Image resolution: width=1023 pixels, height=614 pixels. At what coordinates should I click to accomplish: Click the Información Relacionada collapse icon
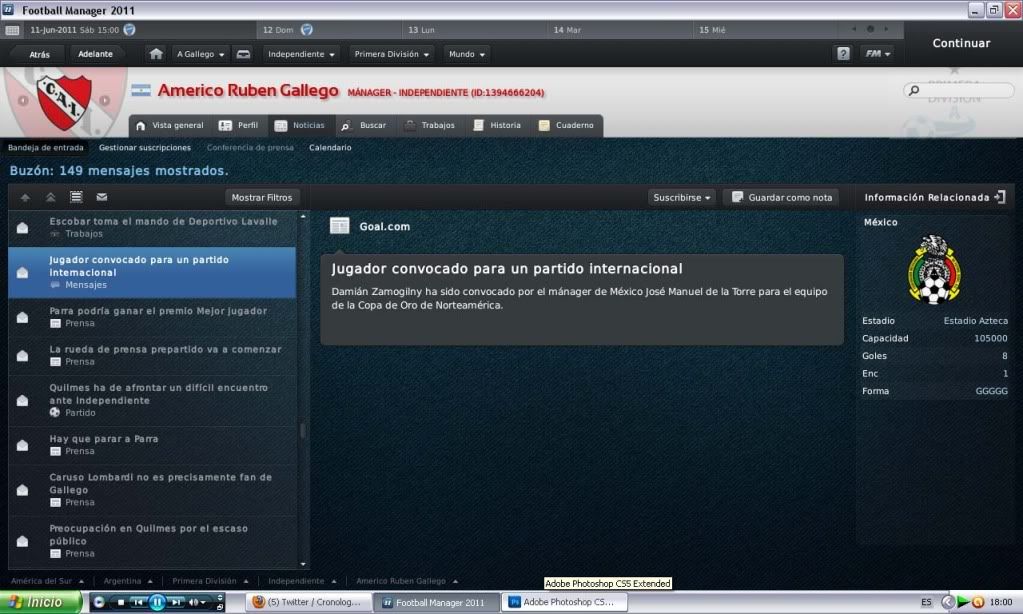[1000, 196]
